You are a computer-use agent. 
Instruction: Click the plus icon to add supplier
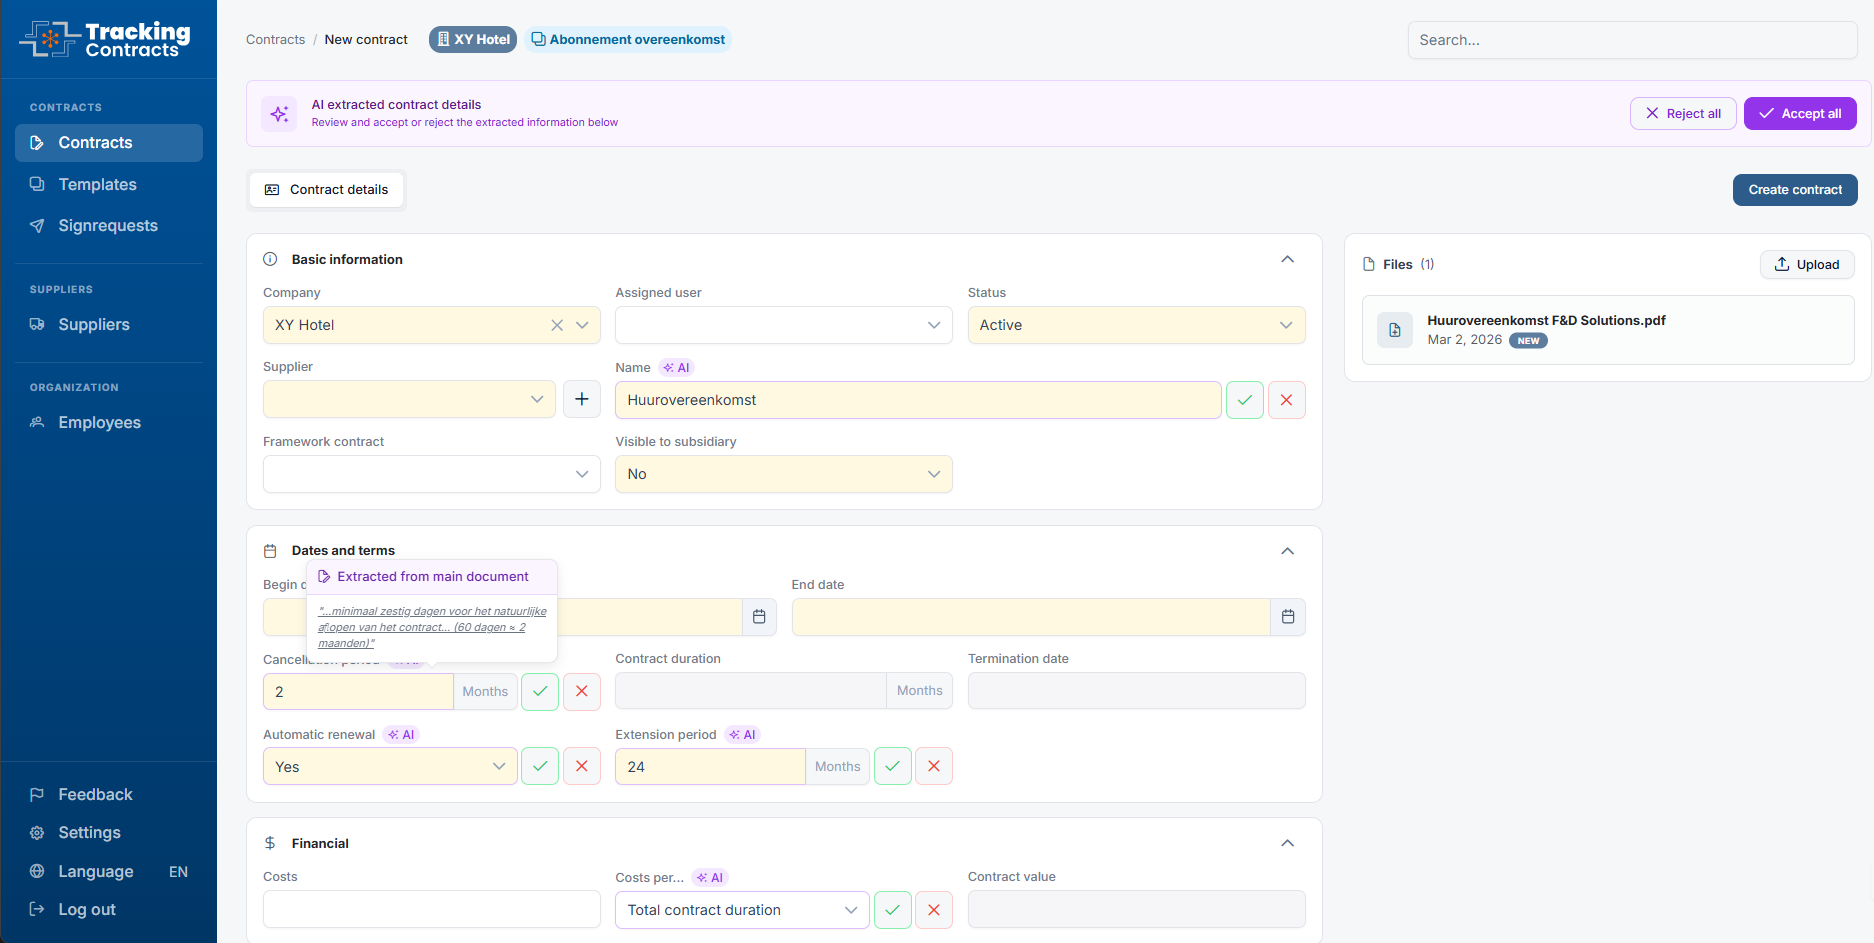click(581, 399)
